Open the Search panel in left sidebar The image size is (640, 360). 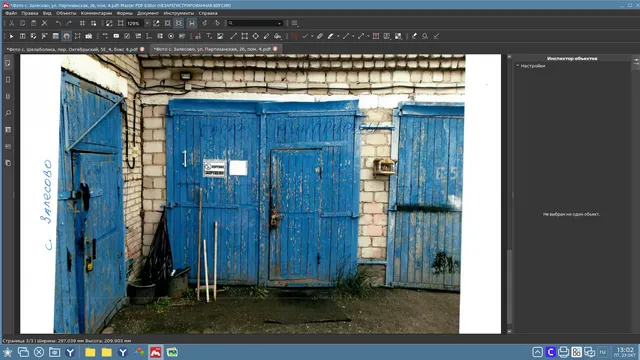pyautogui.click(x=8, y=113)
